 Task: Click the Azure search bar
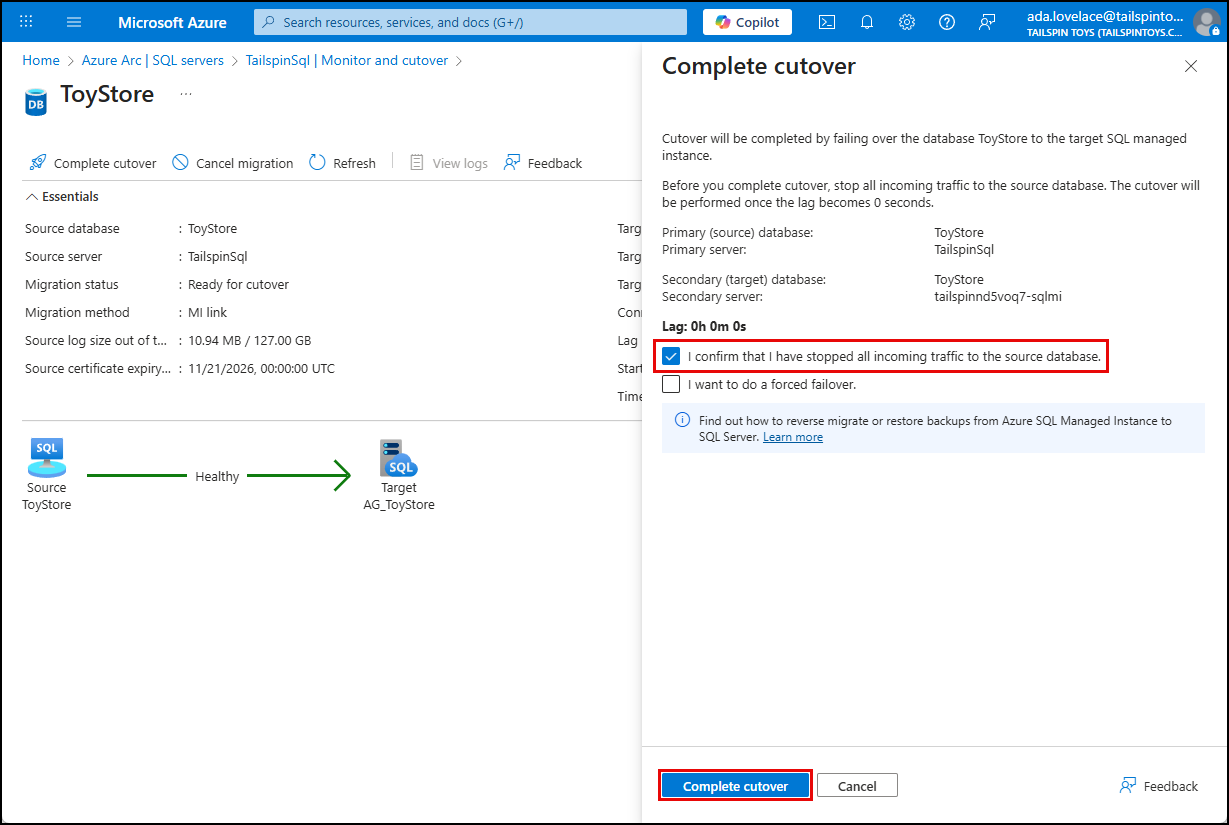[470, 21]
